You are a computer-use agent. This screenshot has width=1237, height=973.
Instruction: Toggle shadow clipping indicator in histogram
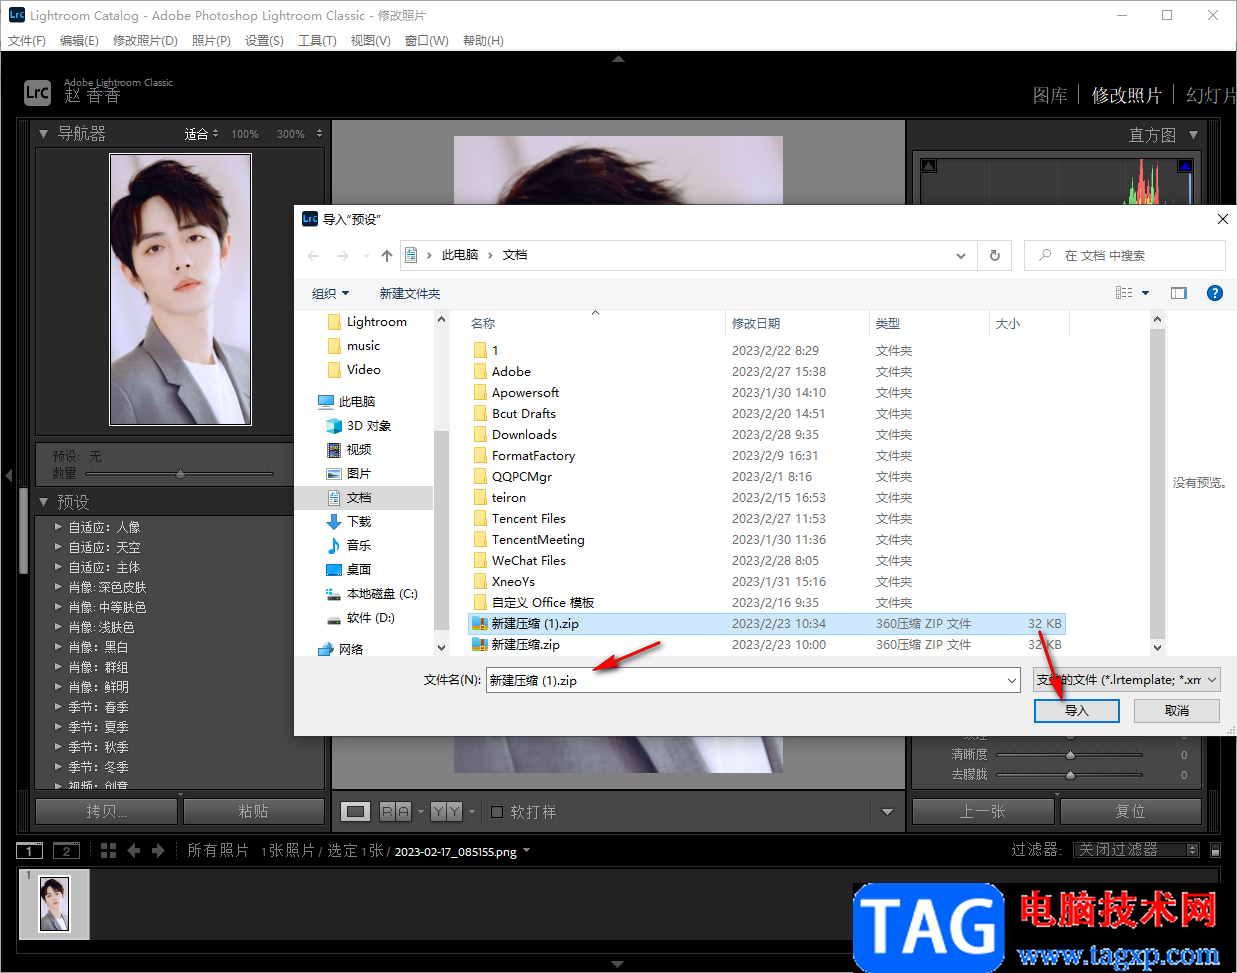click(928, 166)
